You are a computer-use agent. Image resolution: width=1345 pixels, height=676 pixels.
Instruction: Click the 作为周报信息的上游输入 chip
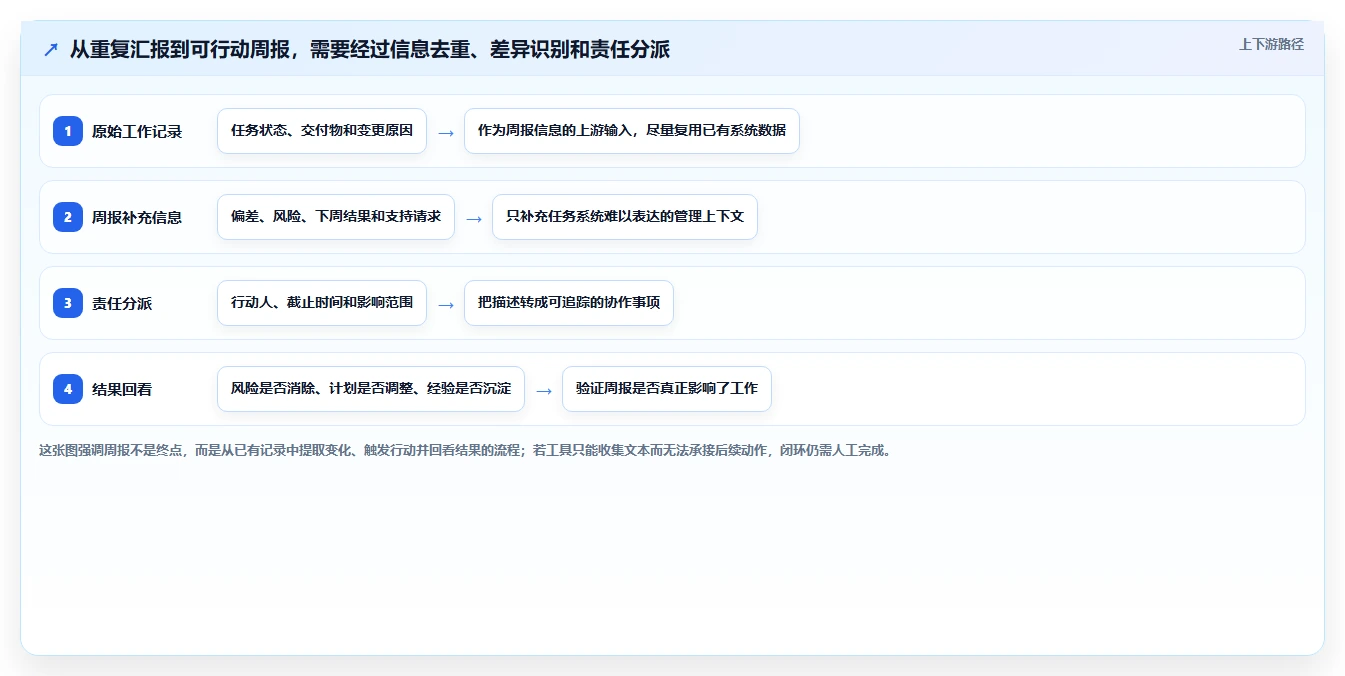click(632, 131)
